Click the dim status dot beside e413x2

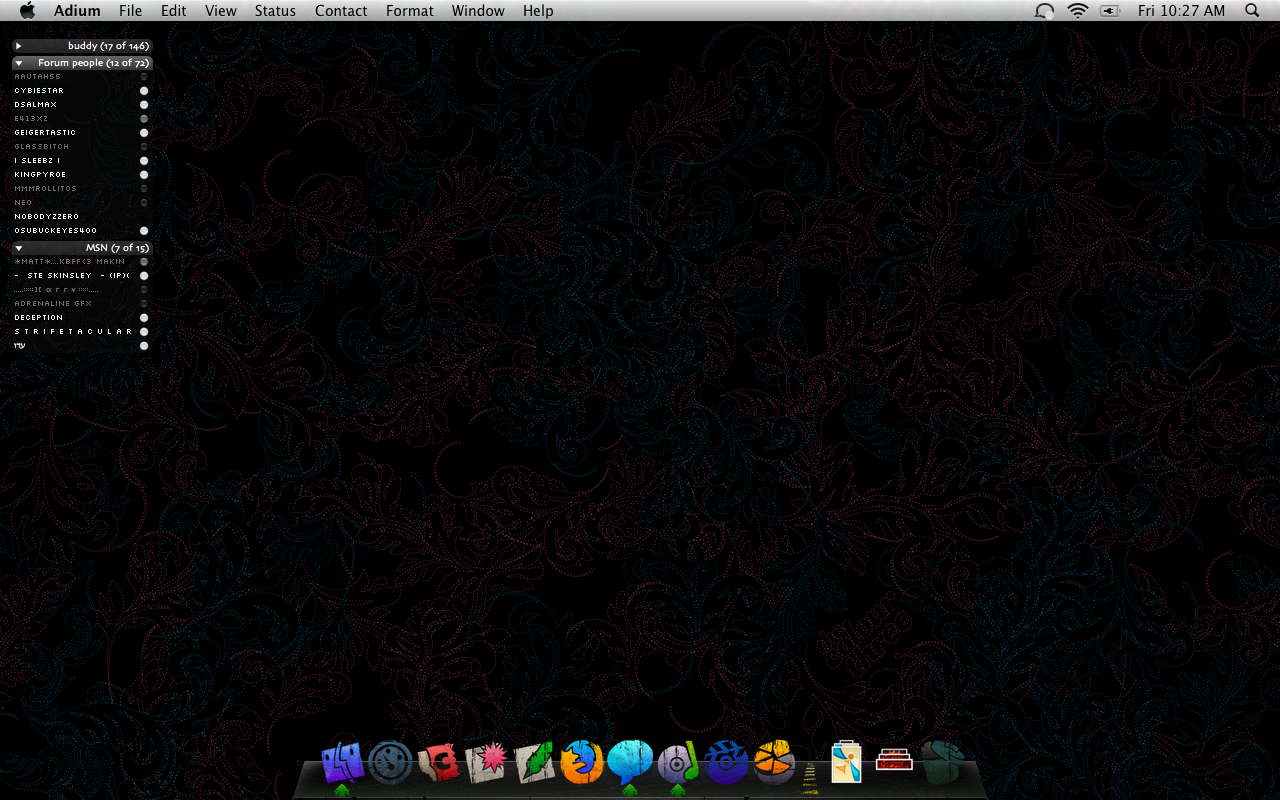144,119
